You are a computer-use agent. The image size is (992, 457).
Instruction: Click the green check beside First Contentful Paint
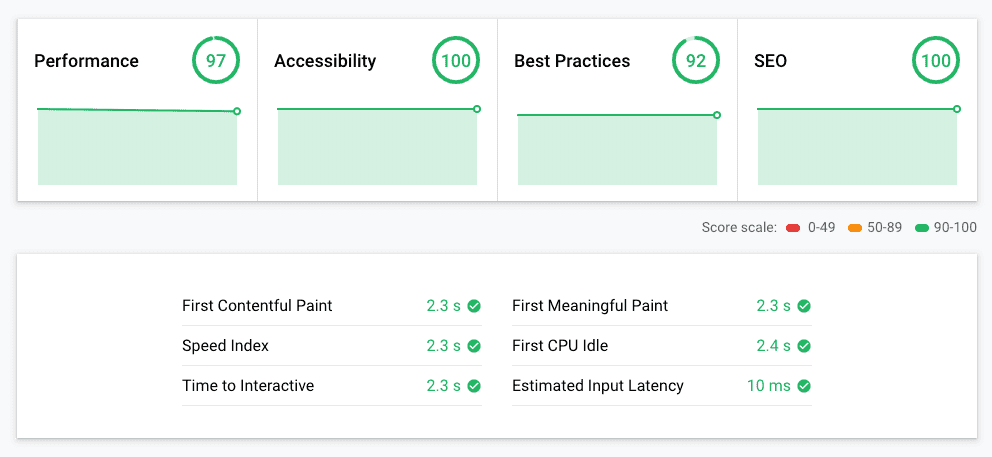(x=474, y=306)
